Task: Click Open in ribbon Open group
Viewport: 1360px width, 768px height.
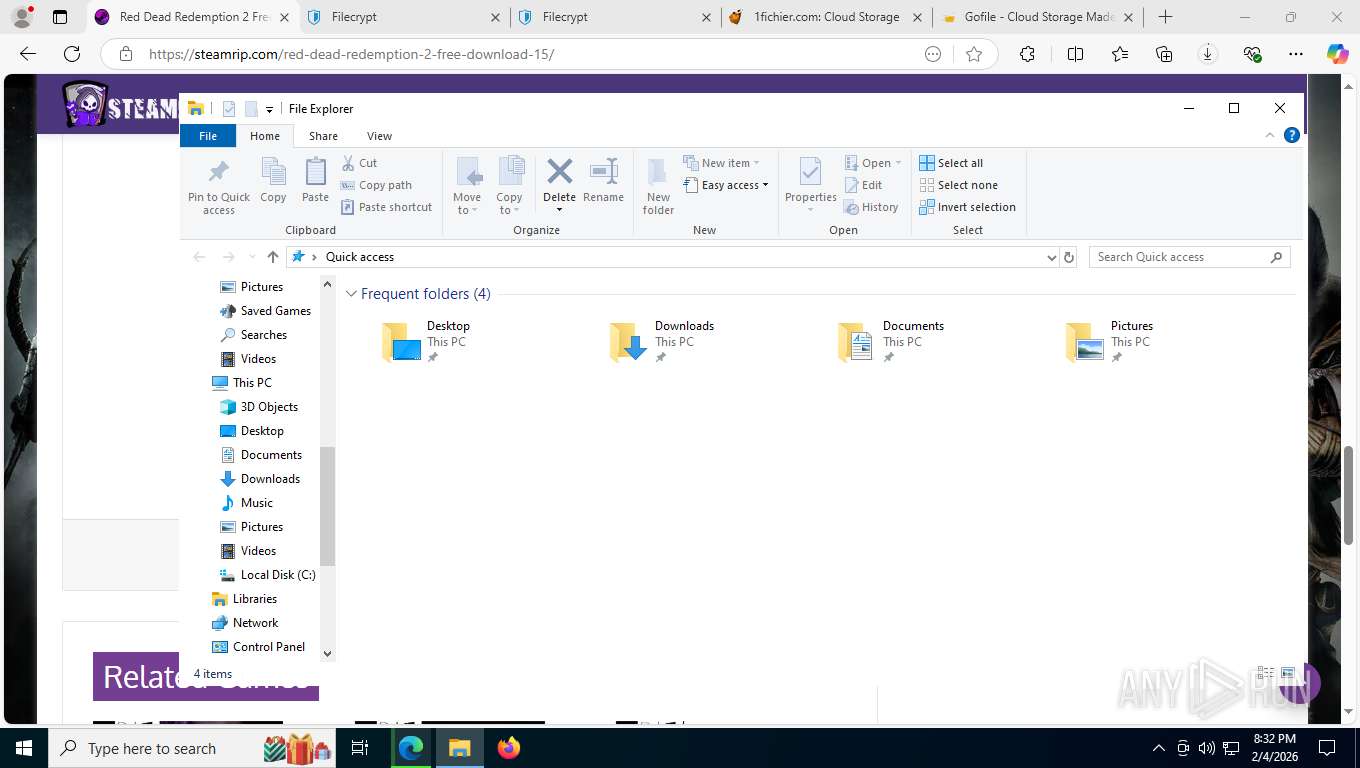Action: point(873,163)
